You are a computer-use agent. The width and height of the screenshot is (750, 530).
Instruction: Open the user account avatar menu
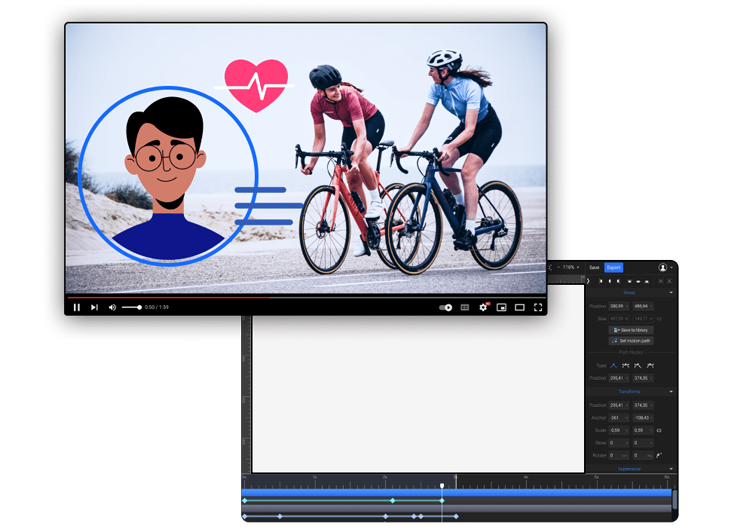pos(662,267)
